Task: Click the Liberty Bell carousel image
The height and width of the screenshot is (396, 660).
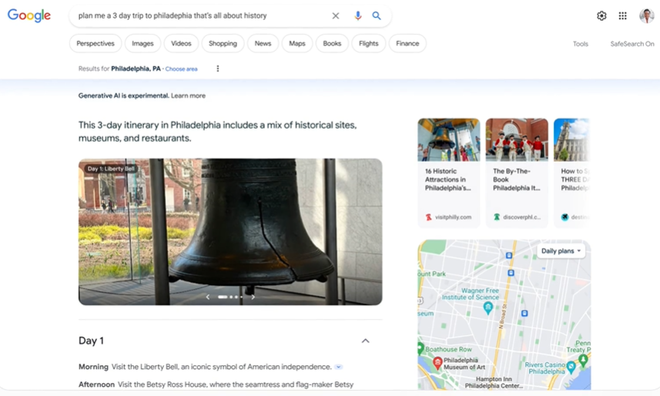Action: [230, 232]
